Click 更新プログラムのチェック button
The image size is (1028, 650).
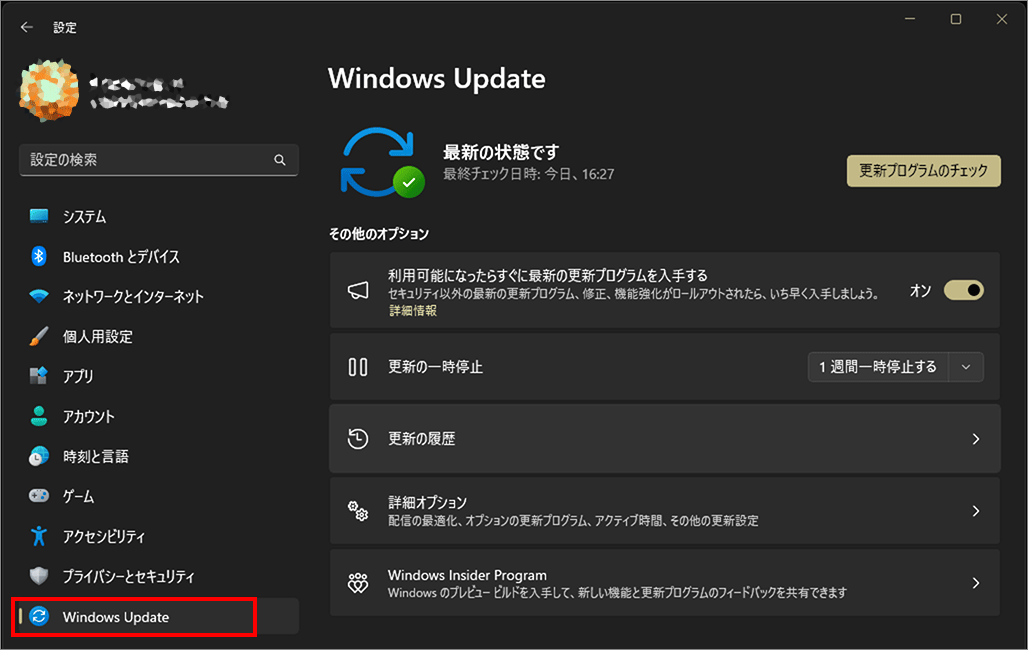(x=924, y=171)
